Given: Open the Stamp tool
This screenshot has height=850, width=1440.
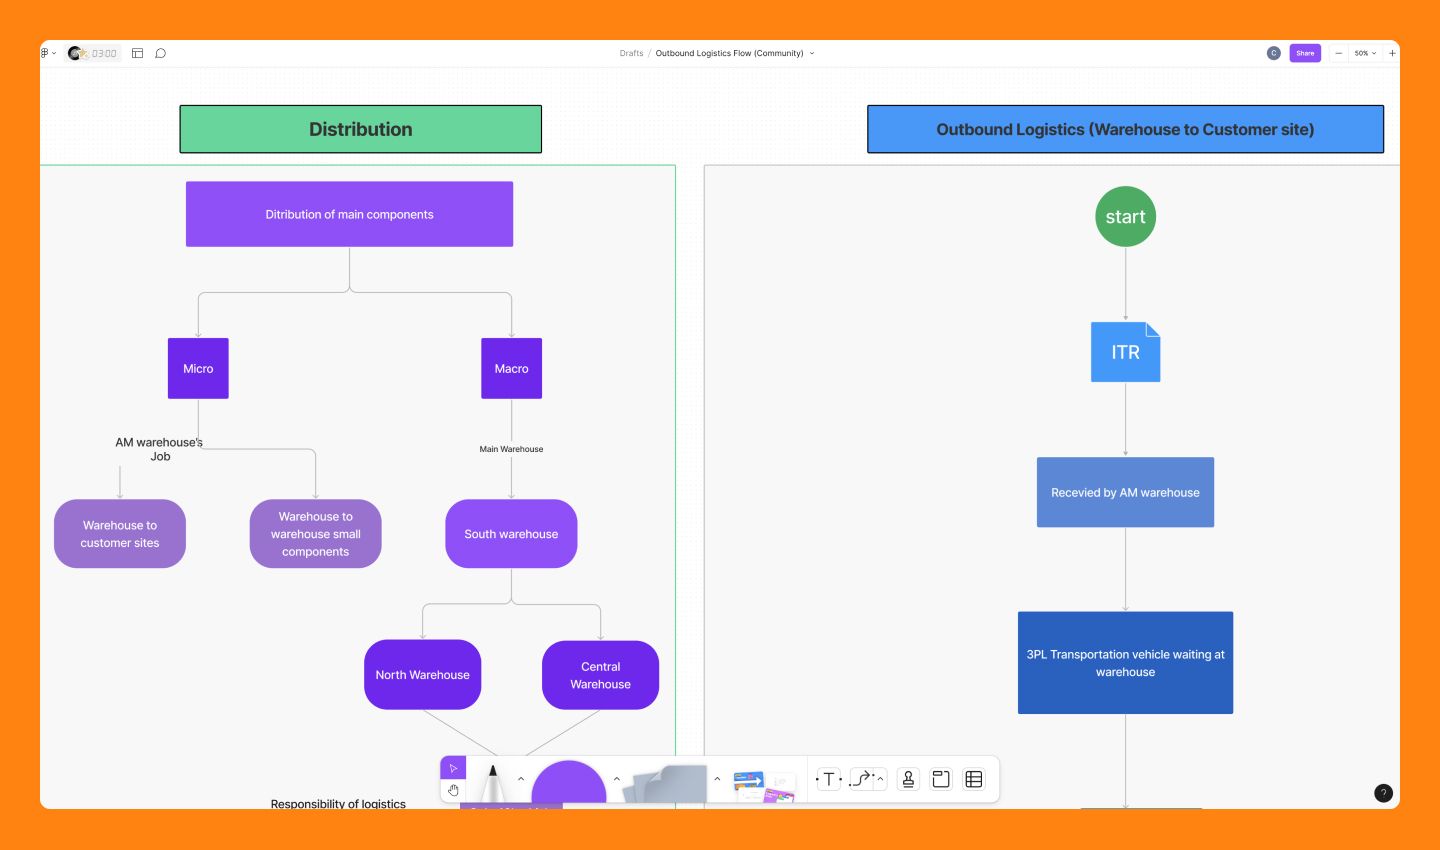Looking at the screenshot, I should pyautogui.click(x=907, y=778).
